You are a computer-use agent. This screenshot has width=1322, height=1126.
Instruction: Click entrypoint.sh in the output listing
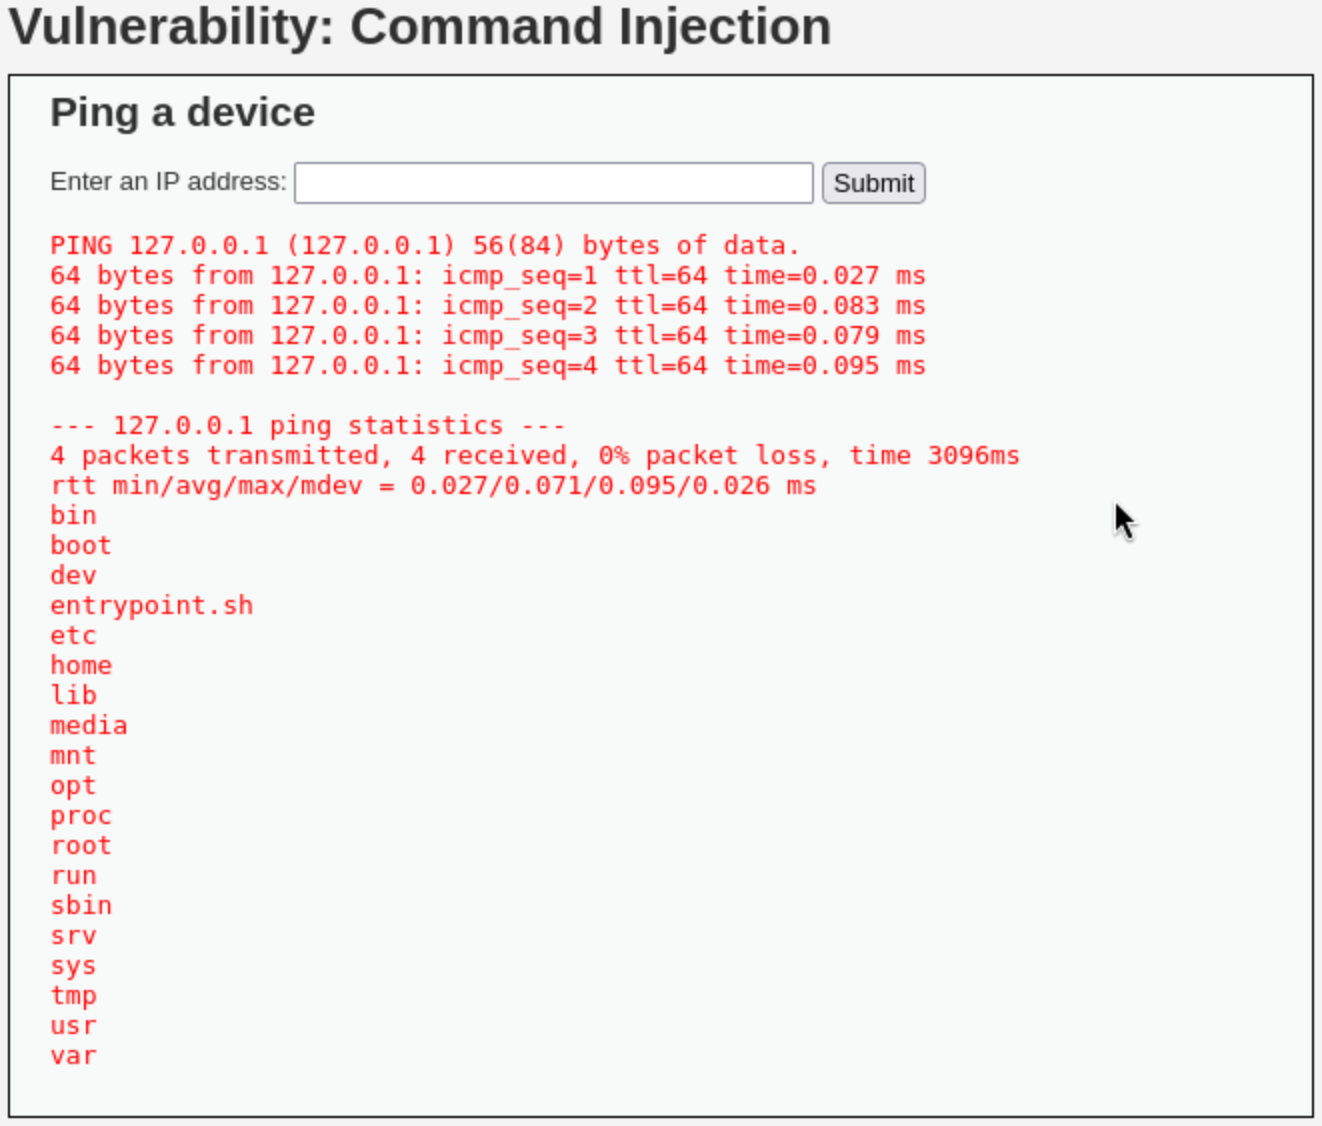click(x=151, y=606)
